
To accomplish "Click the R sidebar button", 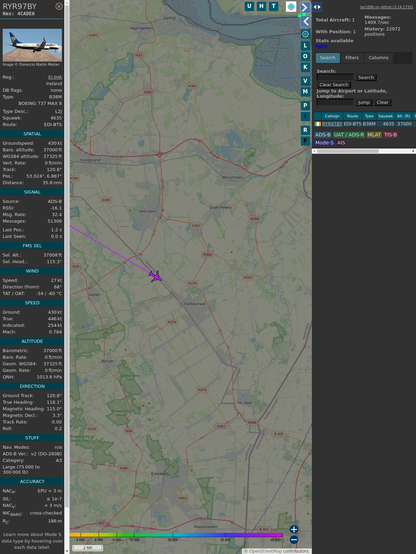I will pyautogui.click(x=305, y=130).
